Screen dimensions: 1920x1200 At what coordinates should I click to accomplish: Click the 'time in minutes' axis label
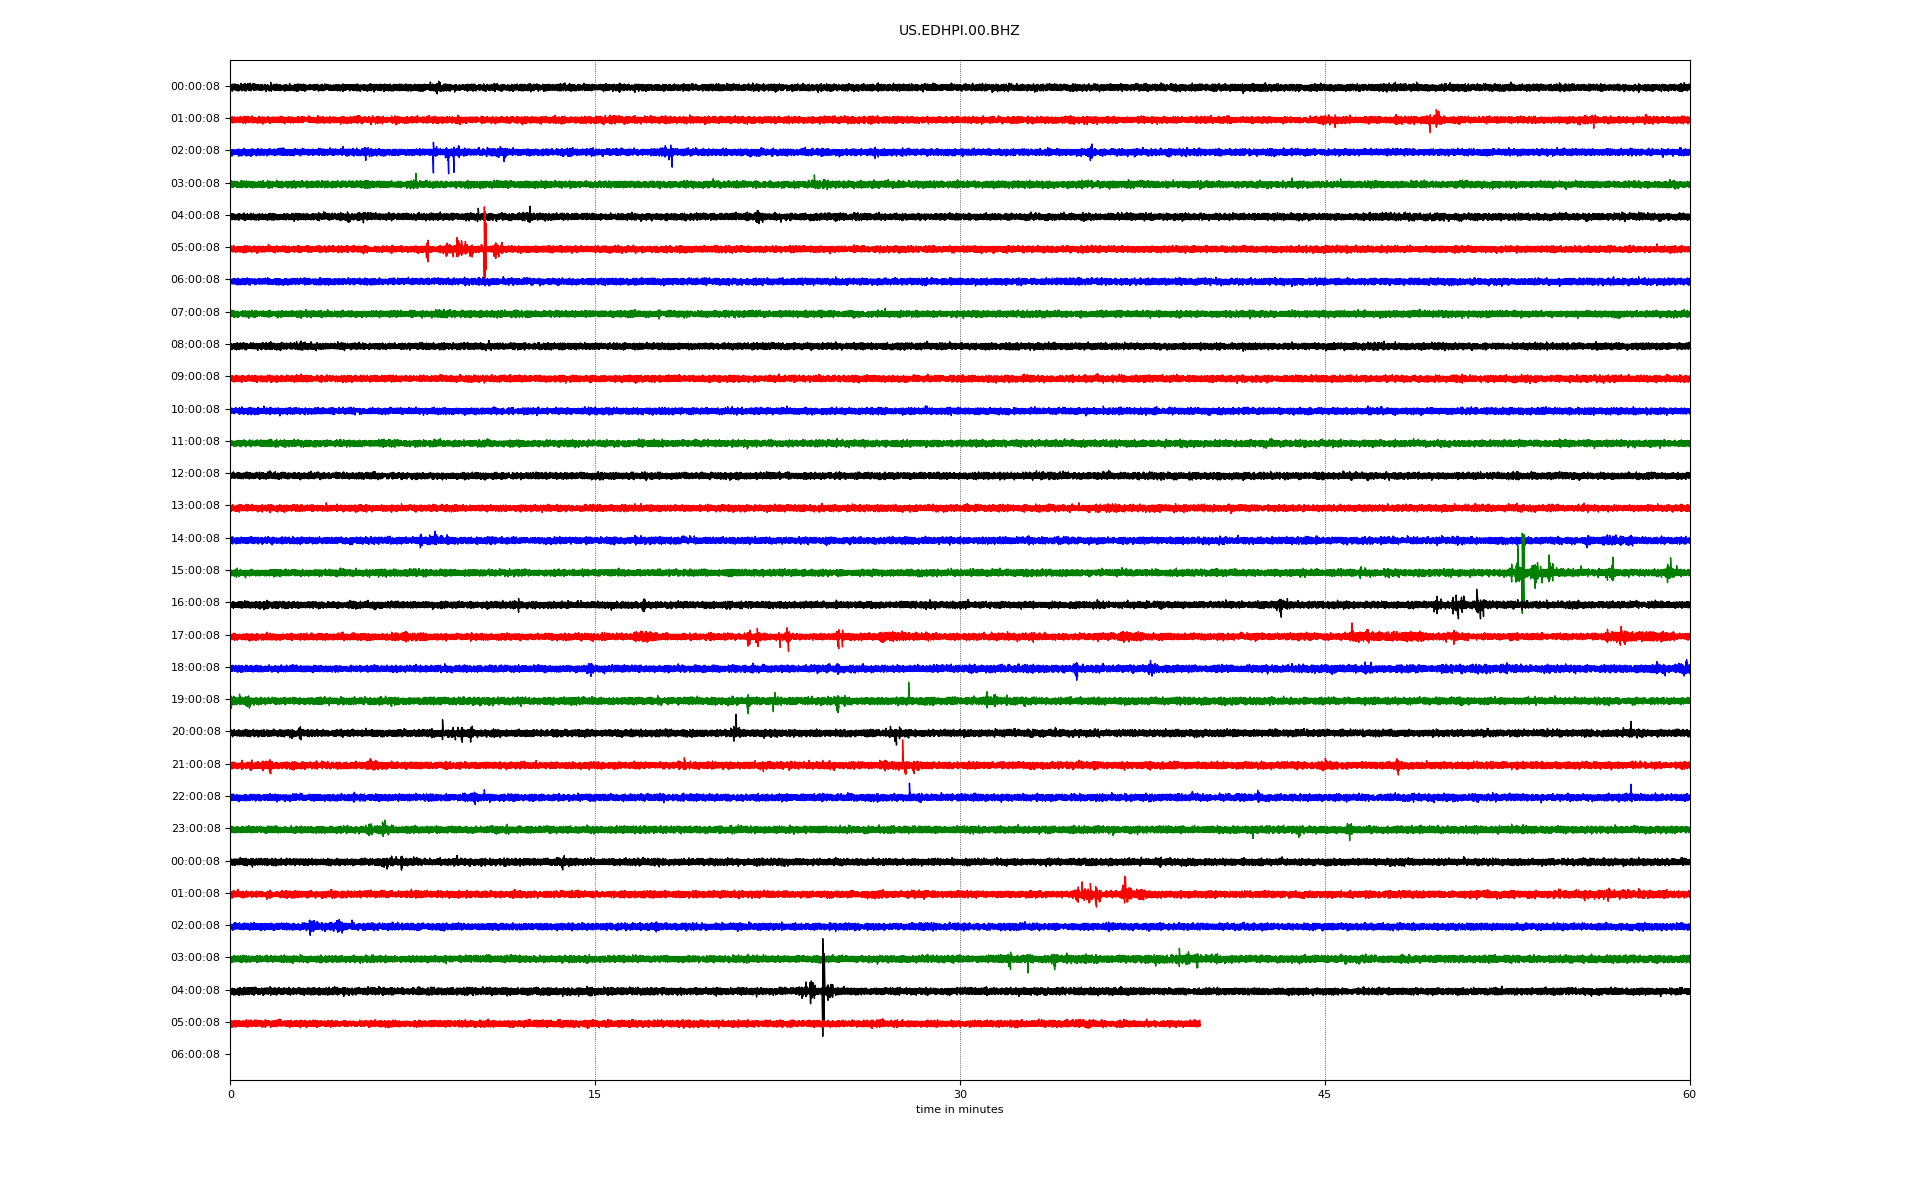pyautogui.click(x=959, y=1109)
